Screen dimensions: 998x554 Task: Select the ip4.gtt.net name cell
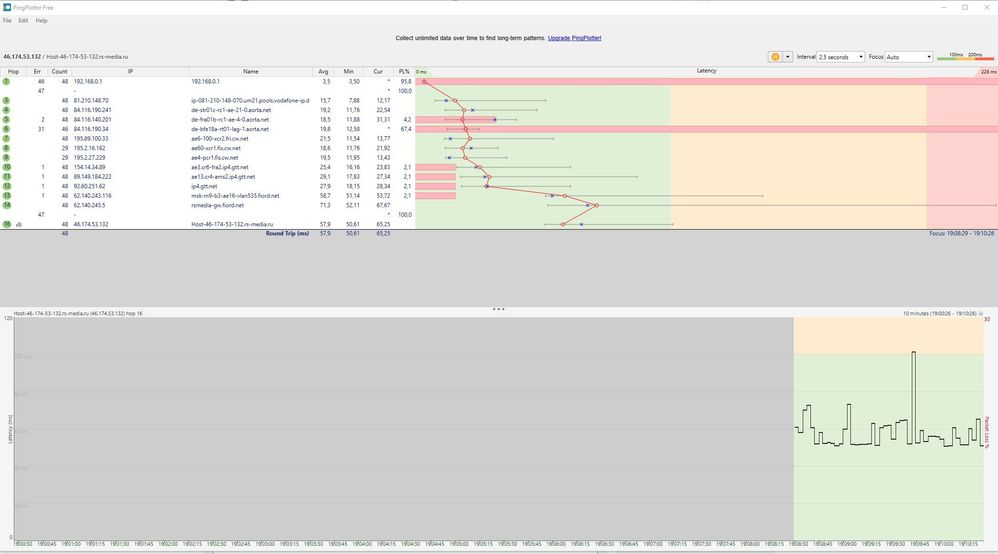[204, 187]
